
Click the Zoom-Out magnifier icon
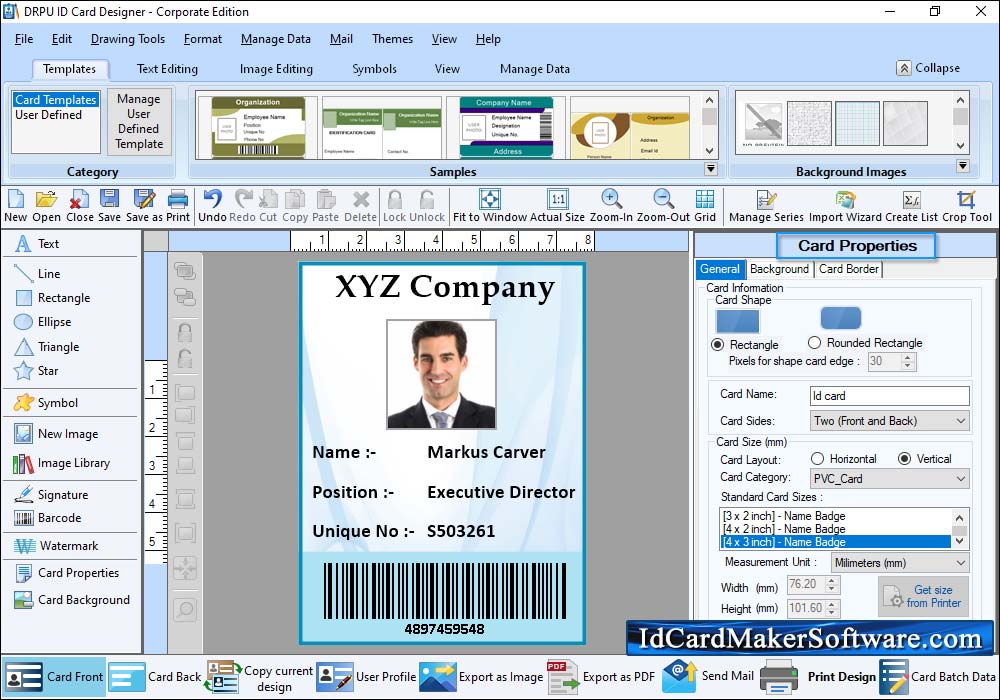[x=663, y=199]
